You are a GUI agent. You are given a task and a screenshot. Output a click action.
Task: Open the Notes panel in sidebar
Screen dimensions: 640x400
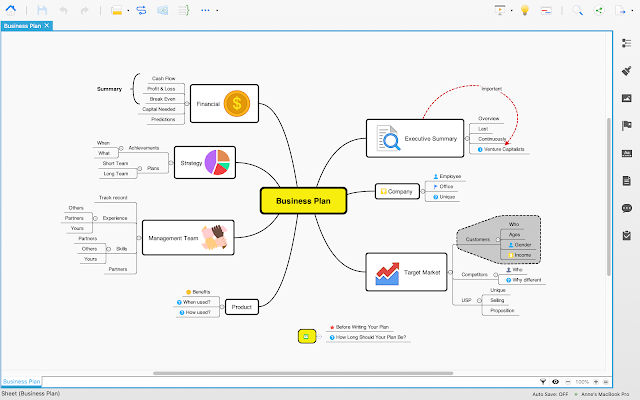click(x=626, y=181)
